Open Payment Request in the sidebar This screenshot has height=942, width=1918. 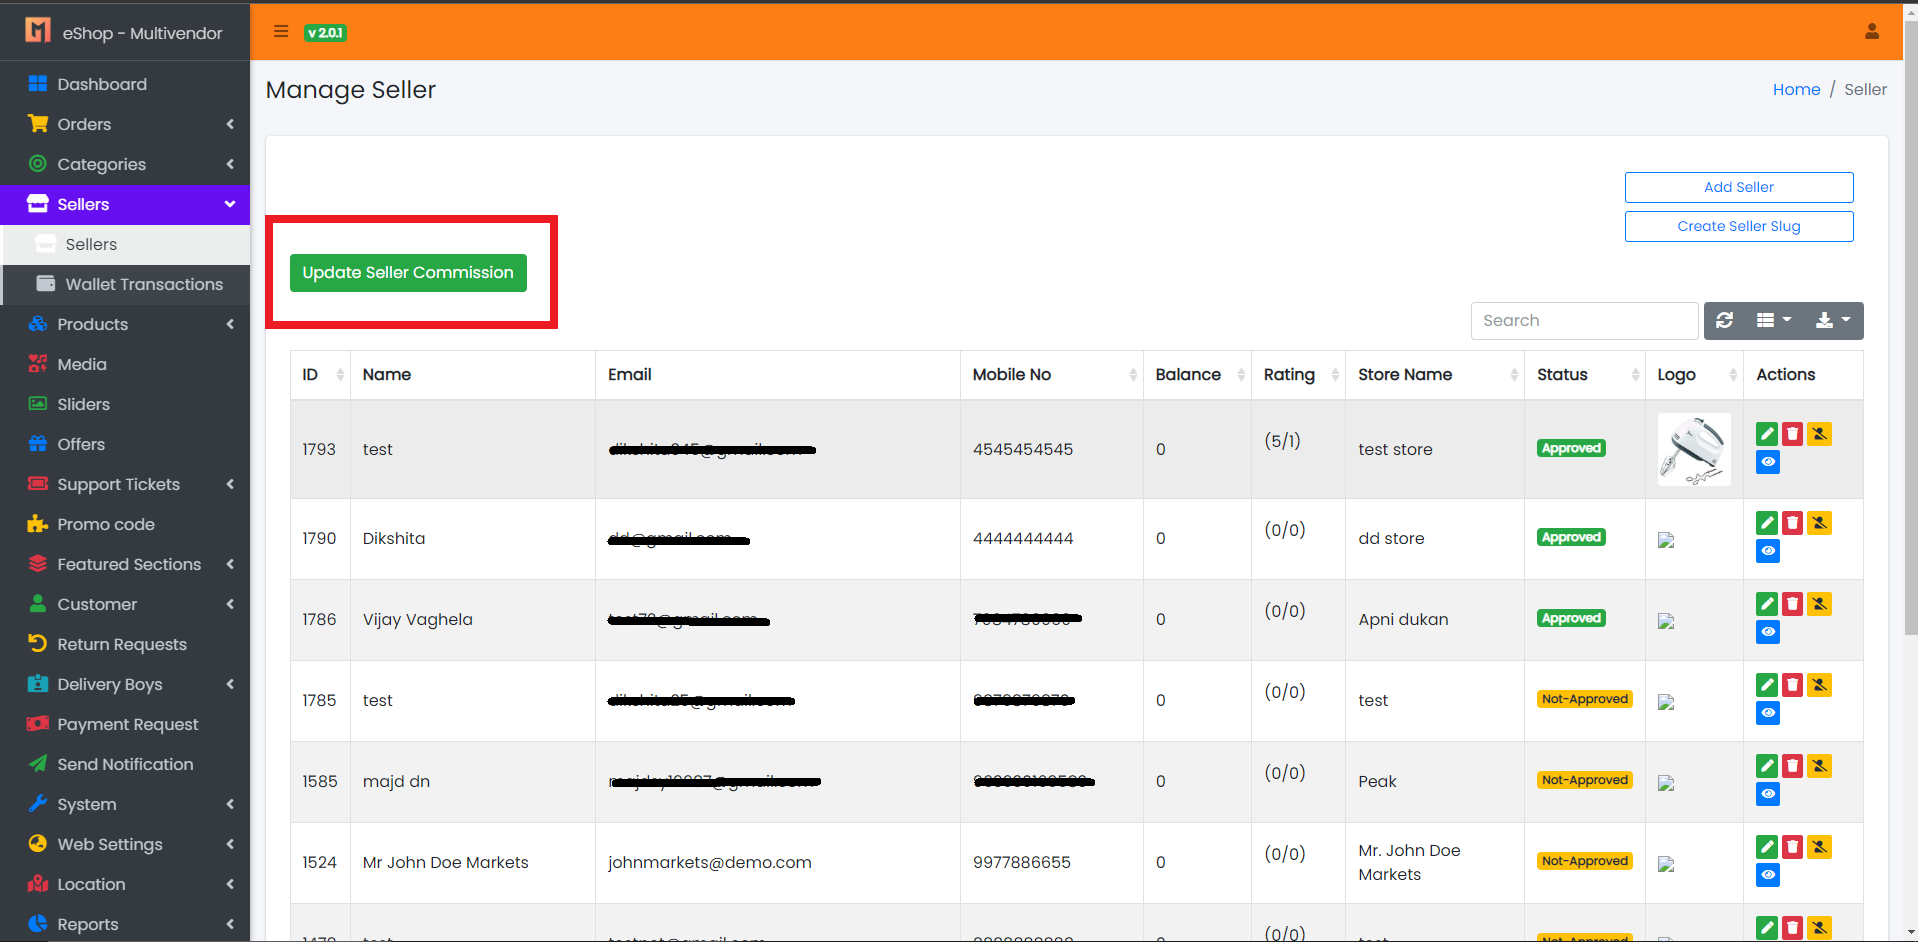coord(125,724)
